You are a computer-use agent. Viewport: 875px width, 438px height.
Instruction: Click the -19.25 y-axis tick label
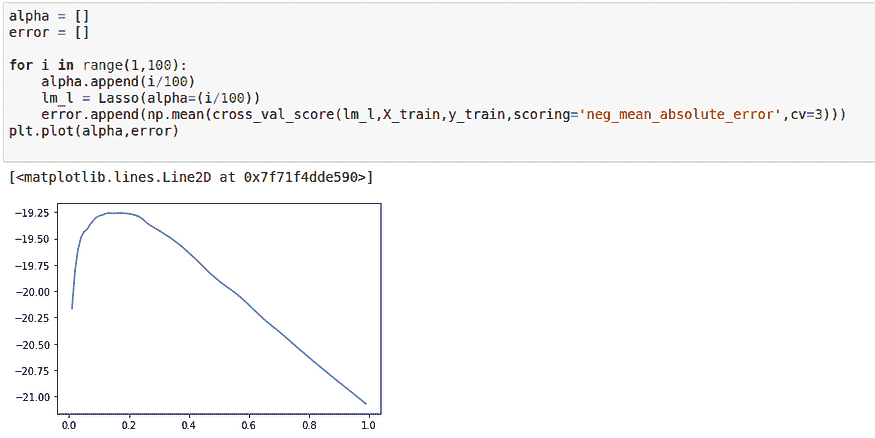(x=34, y=214)
